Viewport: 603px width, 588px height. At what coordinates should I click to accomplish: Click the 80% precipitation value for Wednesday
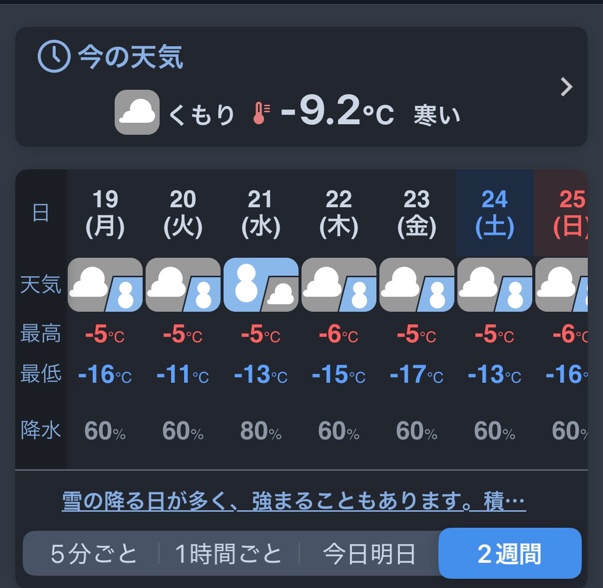pos(260,431)
